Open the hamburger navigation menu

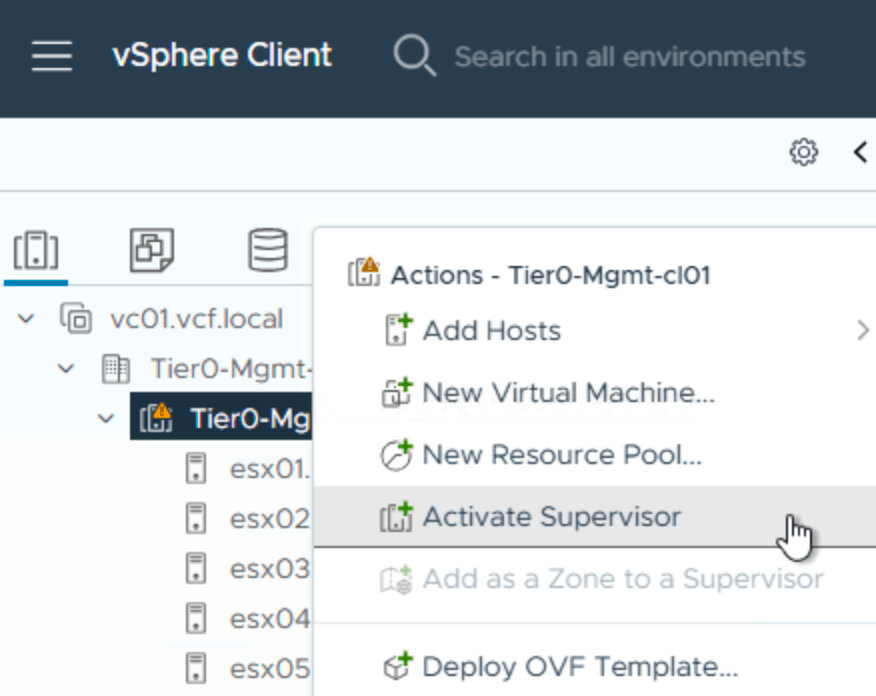coord(51,56)
